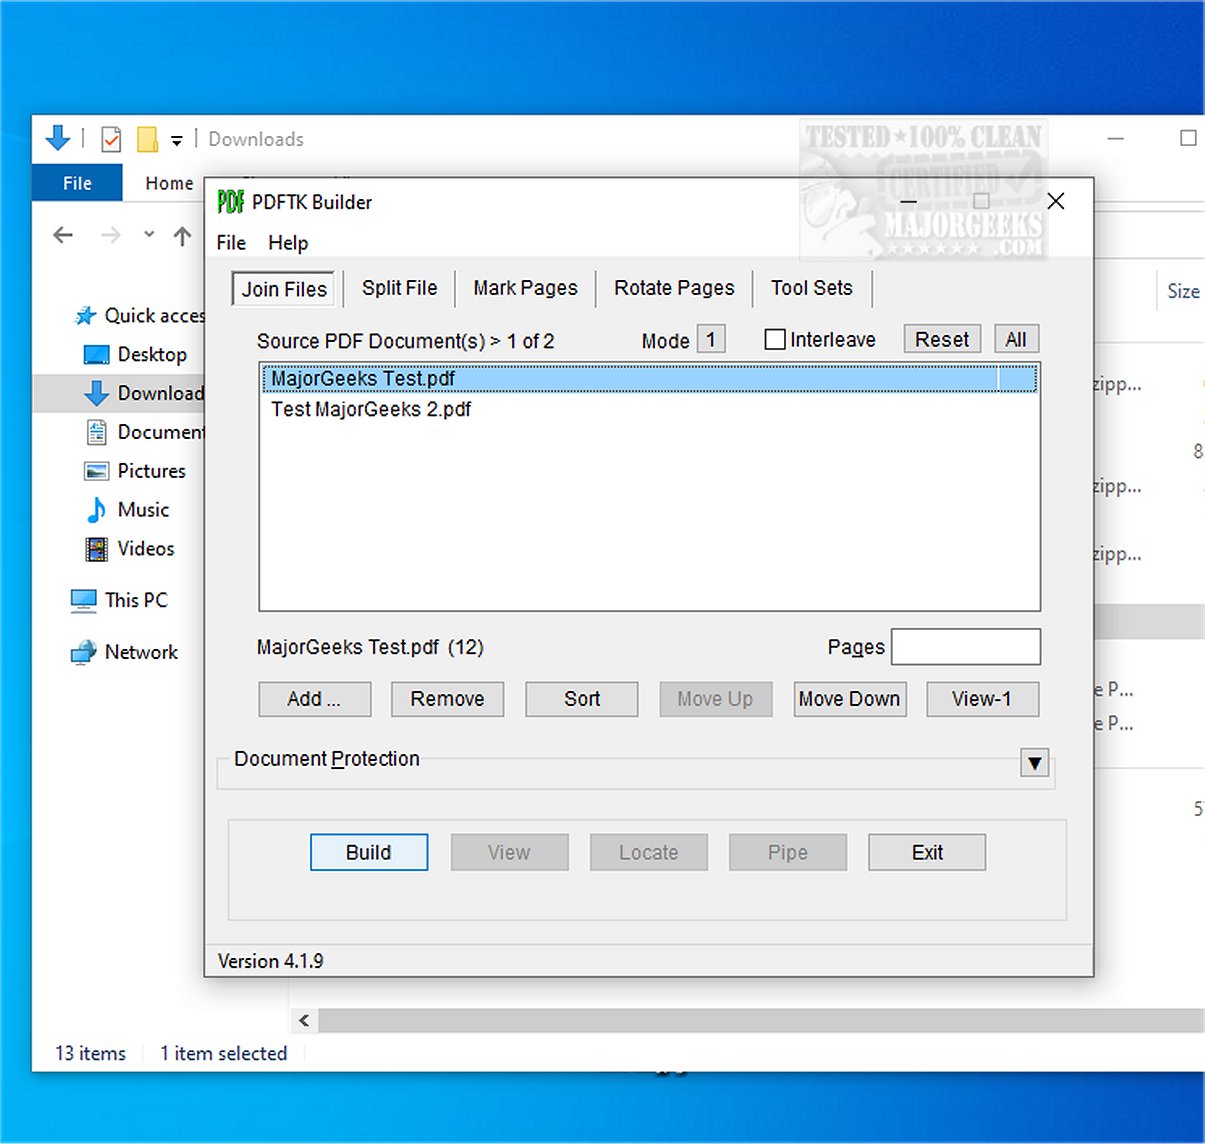This screenshot has width=1205, height=1144.
Task: Click the Build button
Action: click(x=369, y=852)
